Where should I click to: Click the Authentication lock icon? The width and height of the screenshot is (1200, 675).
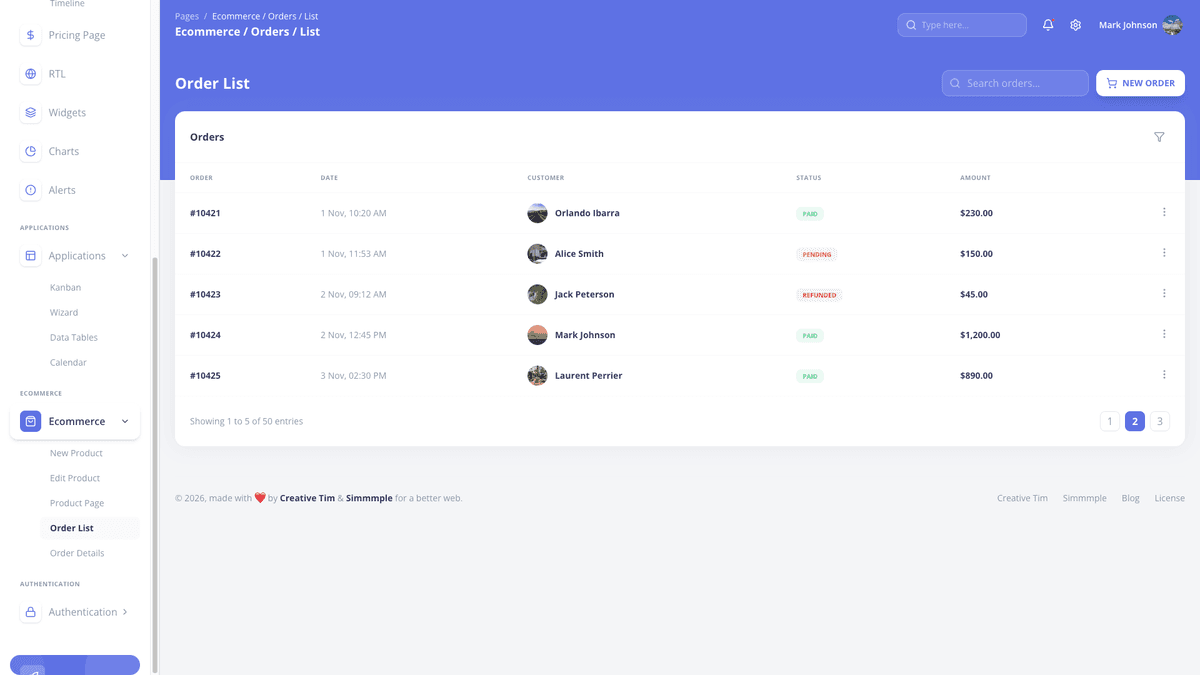point(29,611)
